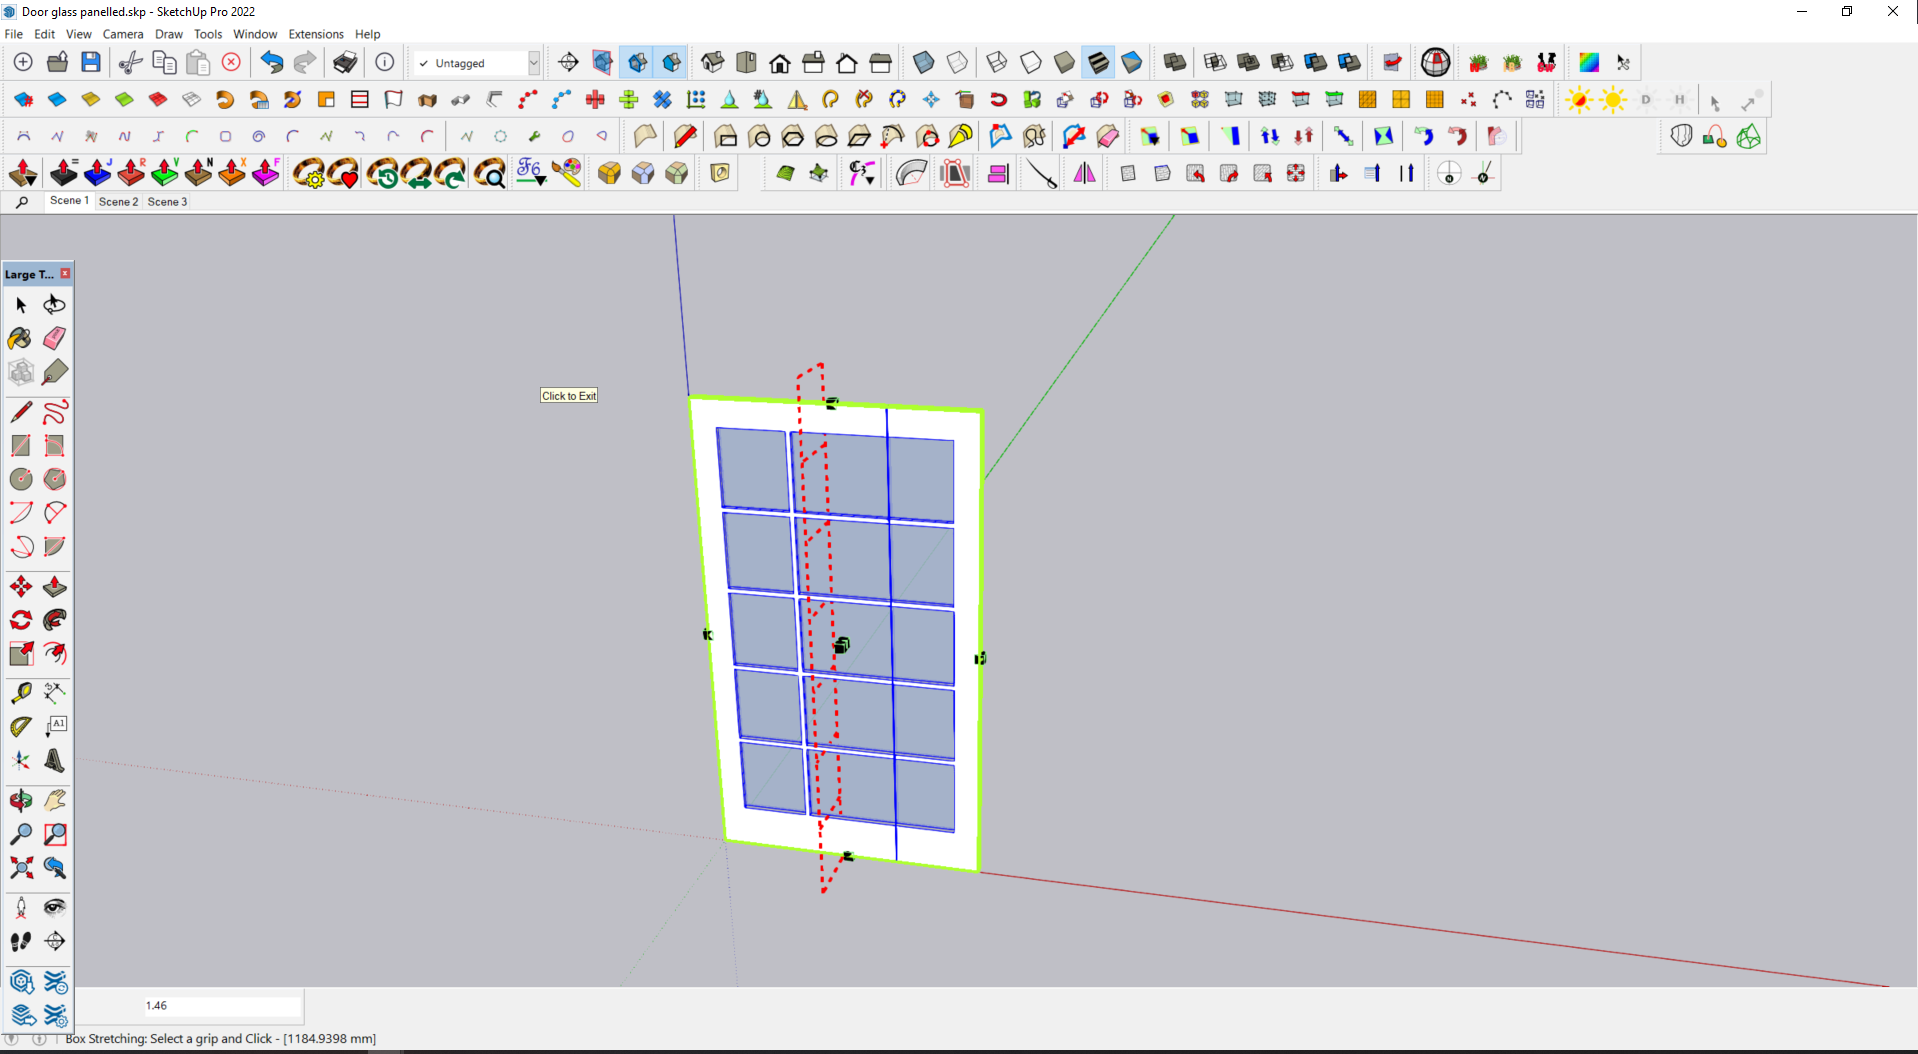Choose the Tape Measure tool

[20, 693]
